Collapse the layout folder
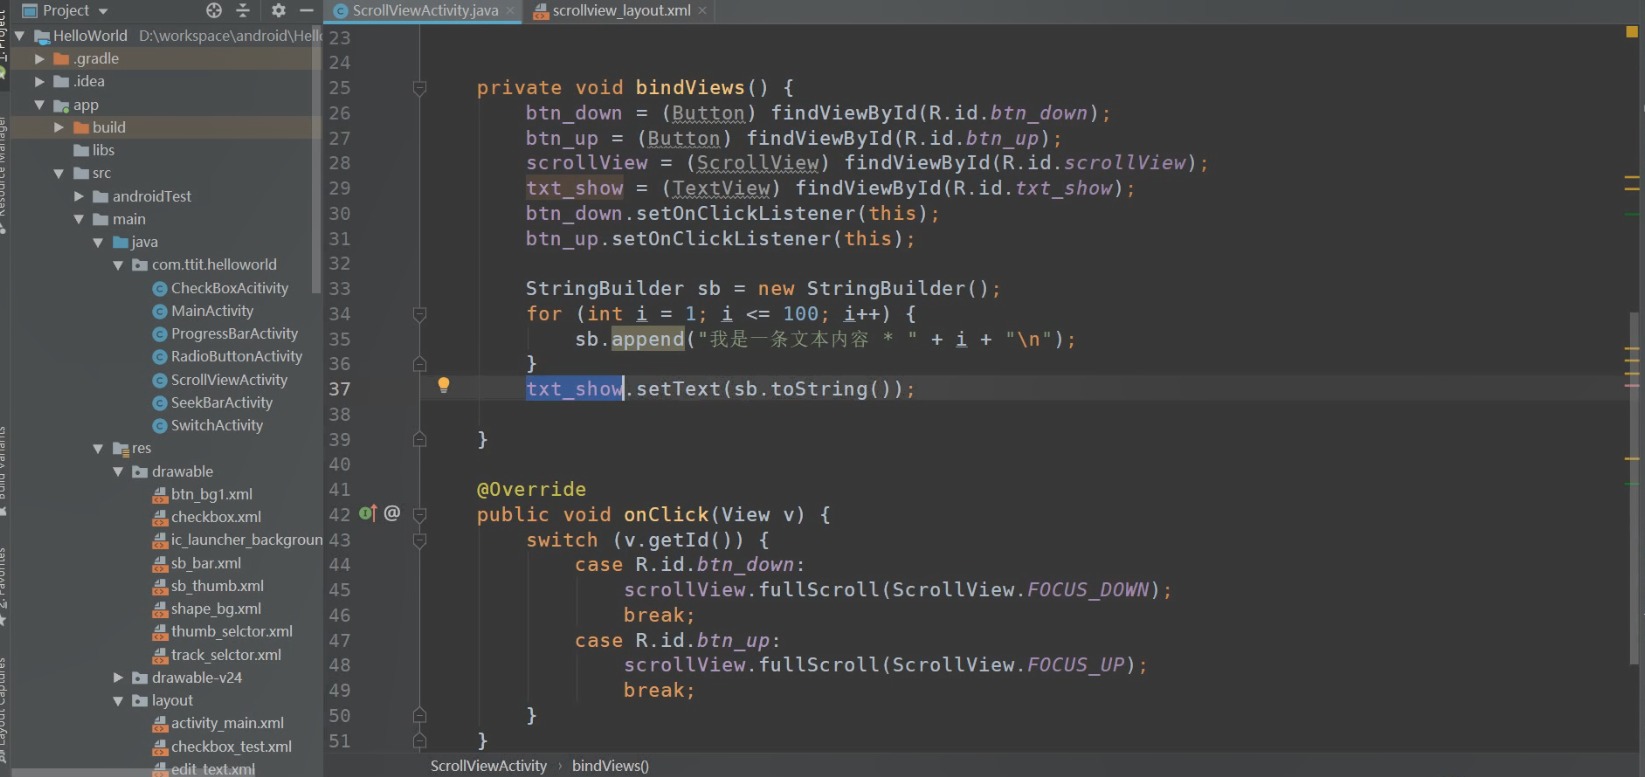Viewport: 1645px width, 777px height. pyautogui.click(x=118, y=701)
